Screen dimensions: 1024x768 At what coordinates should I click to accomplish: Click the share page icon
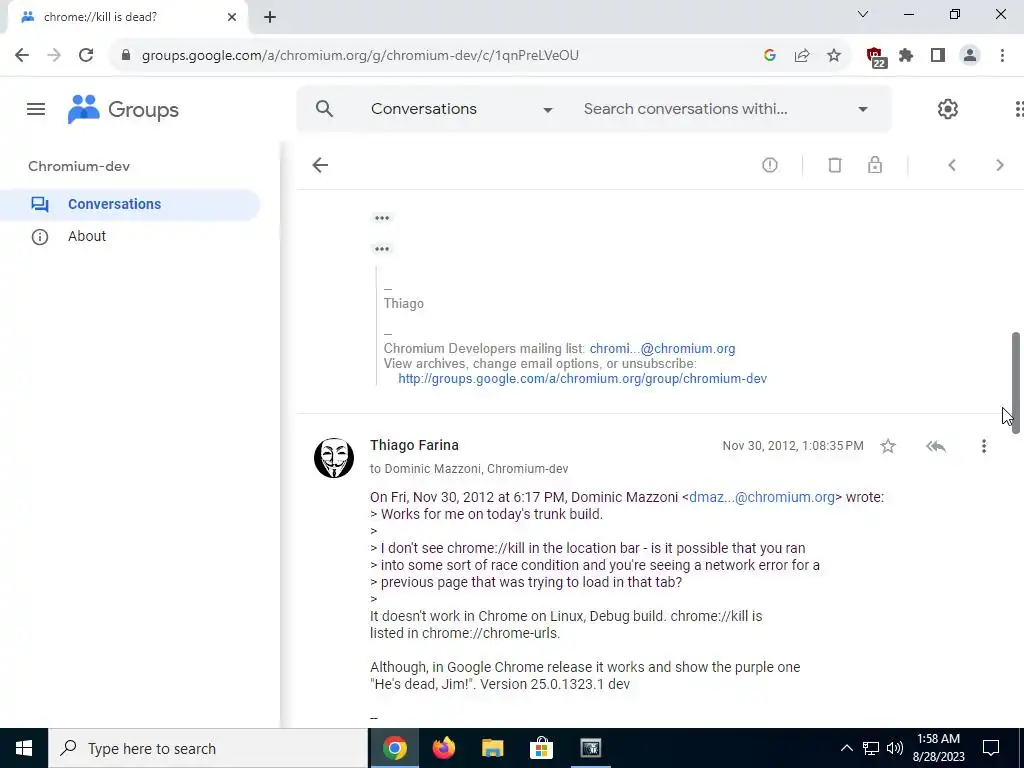pos(802,56)
